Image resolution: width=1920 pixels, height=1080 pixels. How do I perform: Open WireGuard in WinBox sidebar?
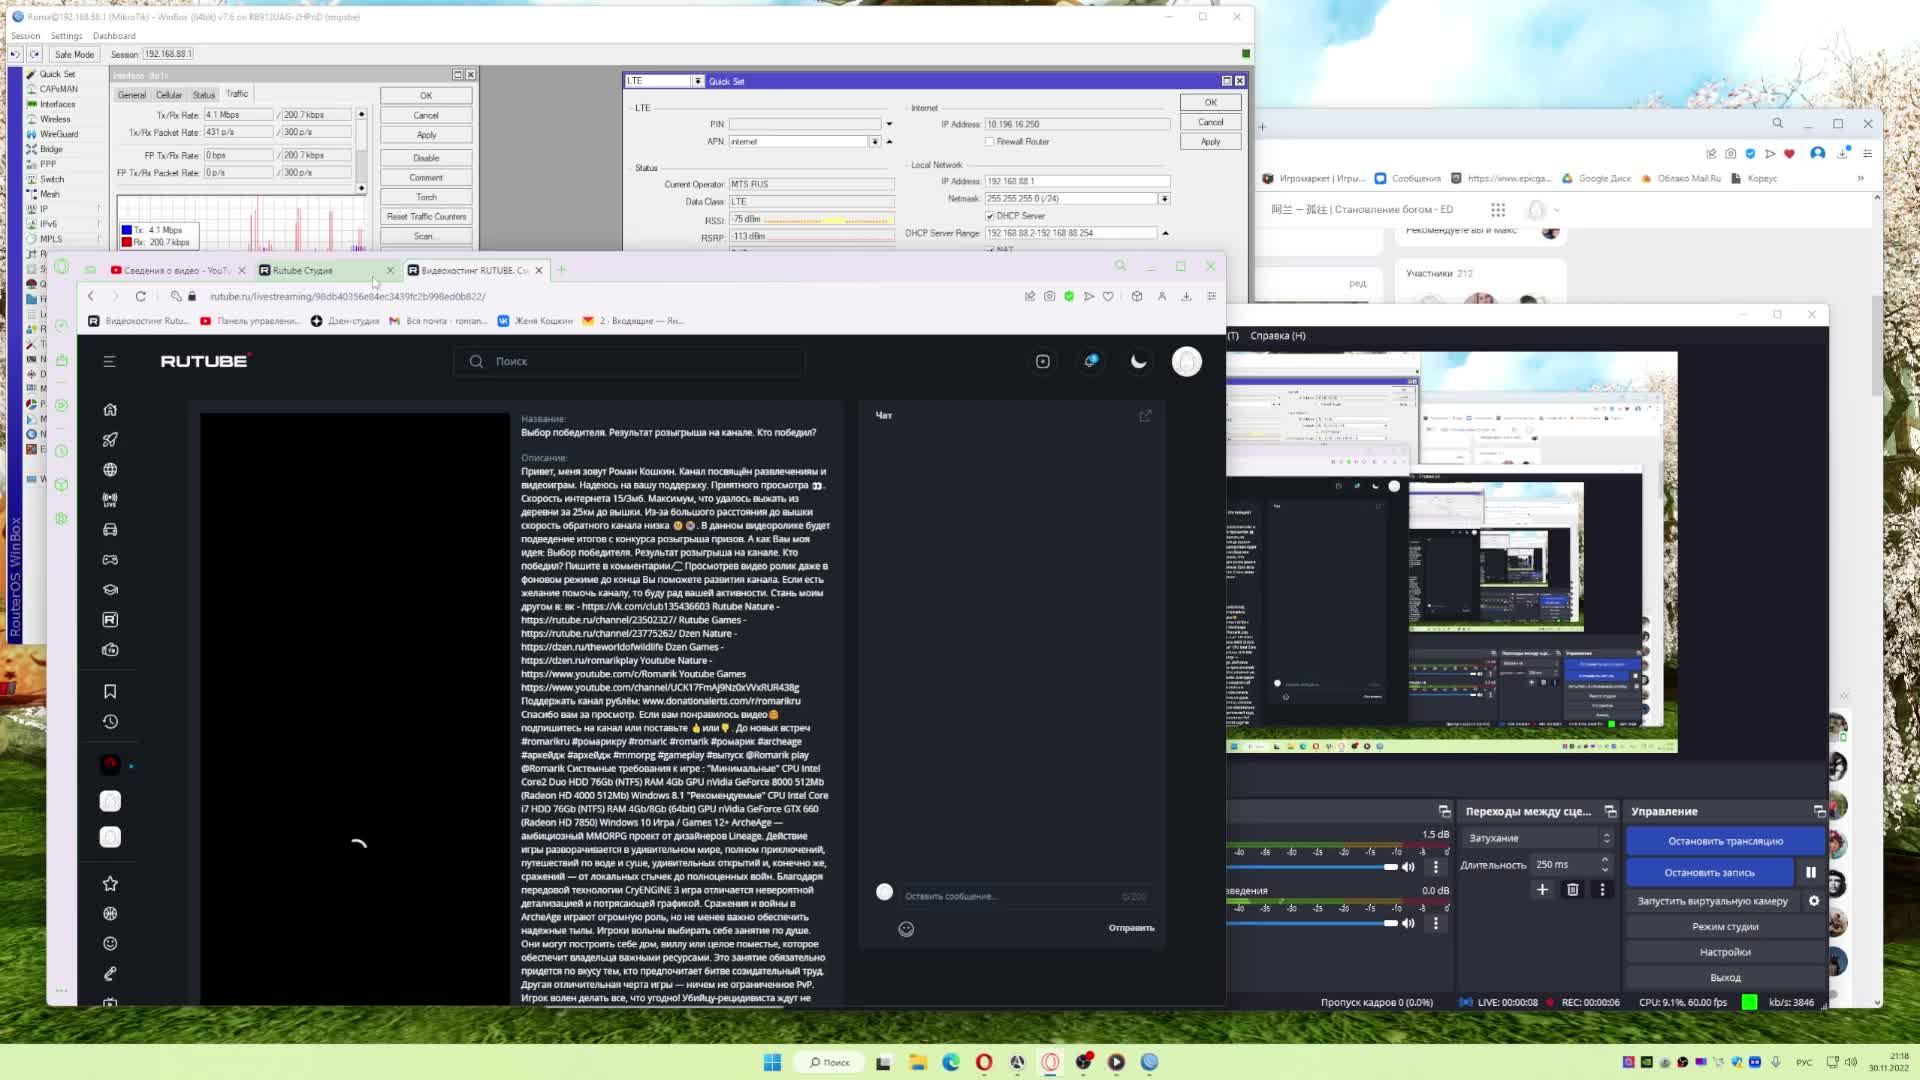[x=58, y=134]
